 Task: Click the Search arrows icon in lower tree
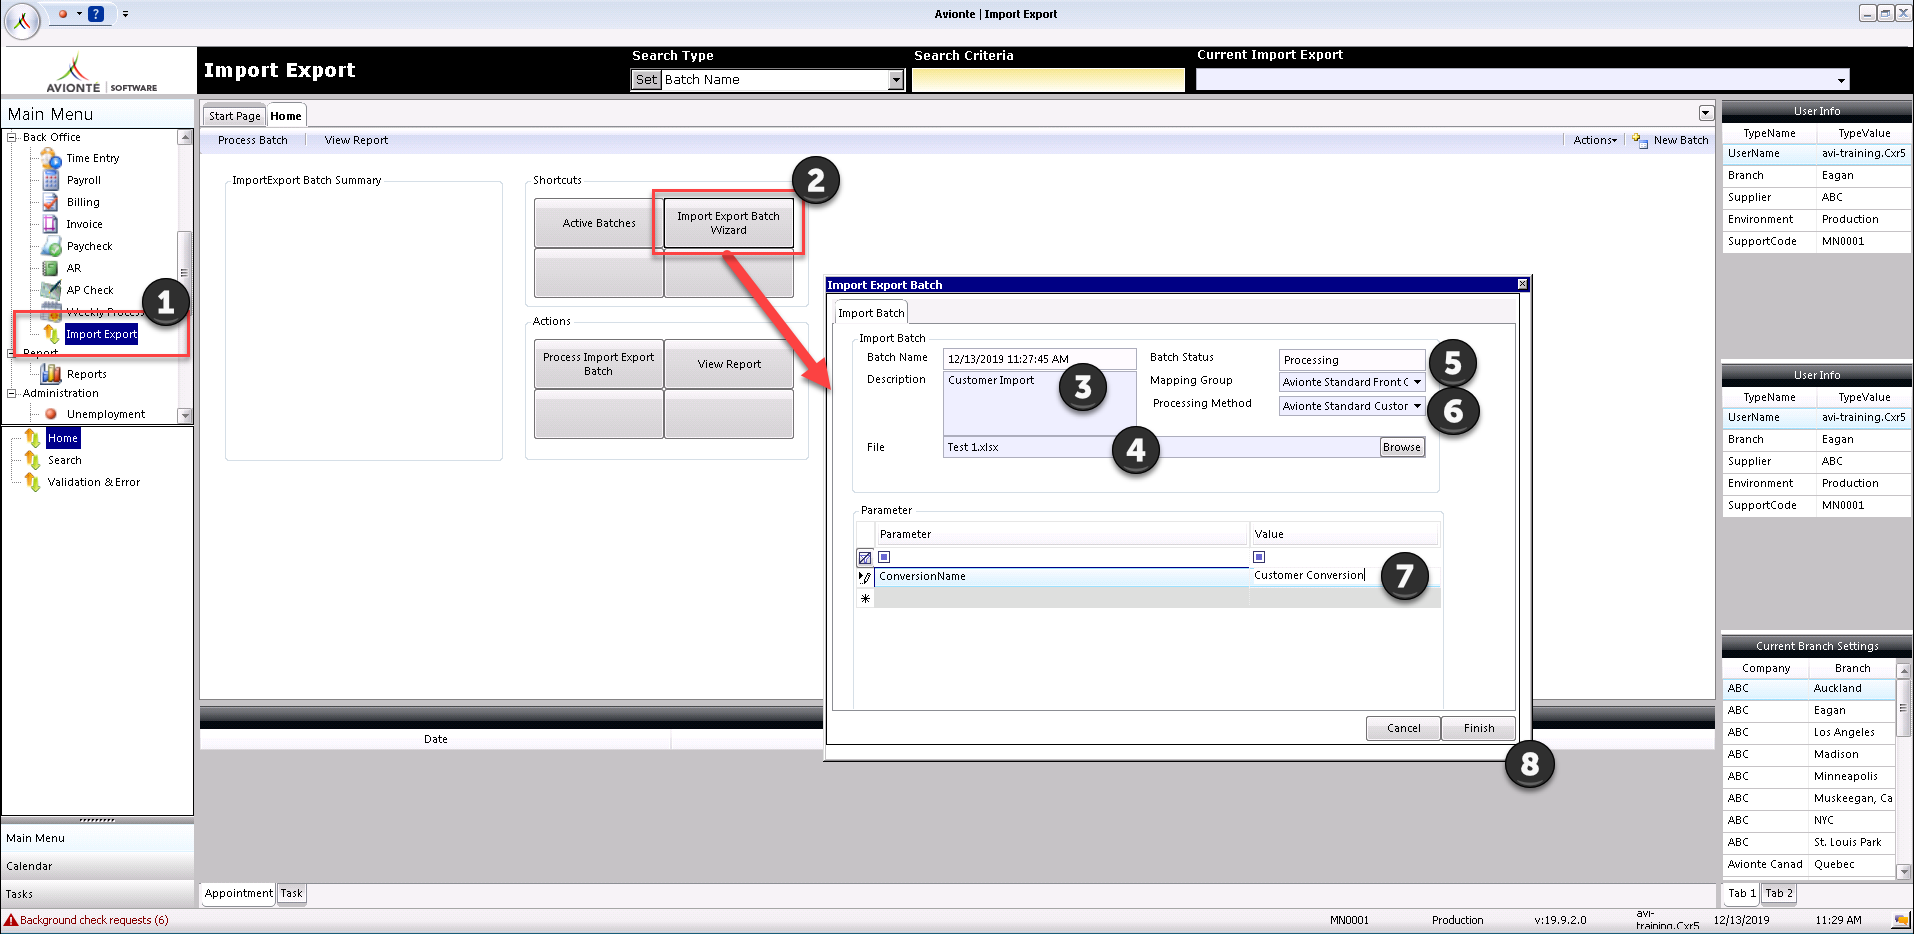click(x=32, y=460)
